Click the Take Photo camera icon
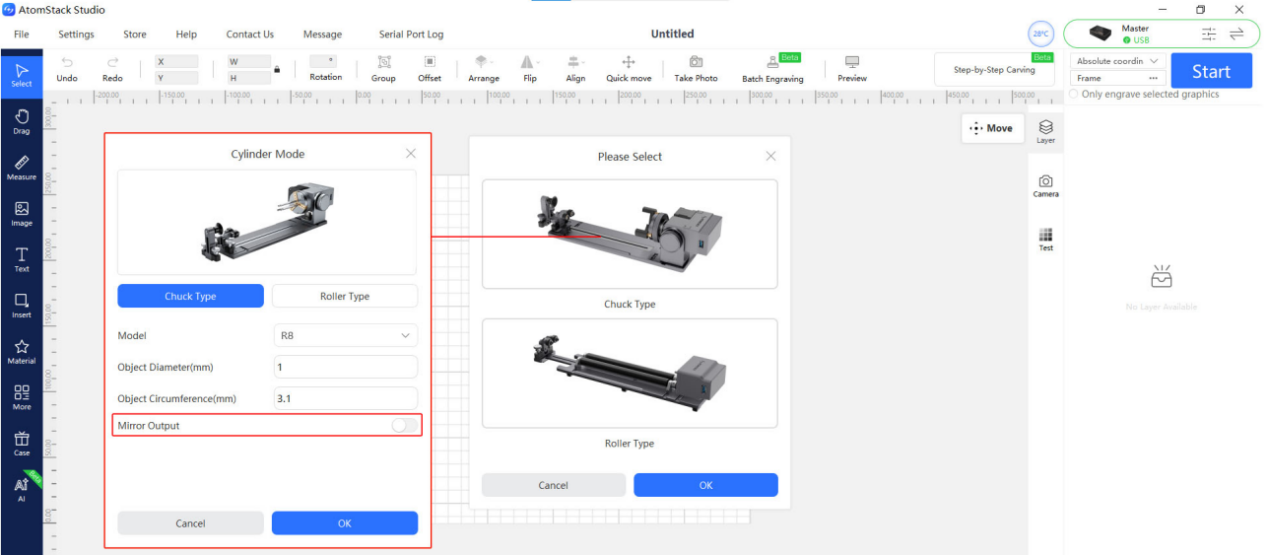Viewport: 1267px width, 555px height. (x=696, y=69)
